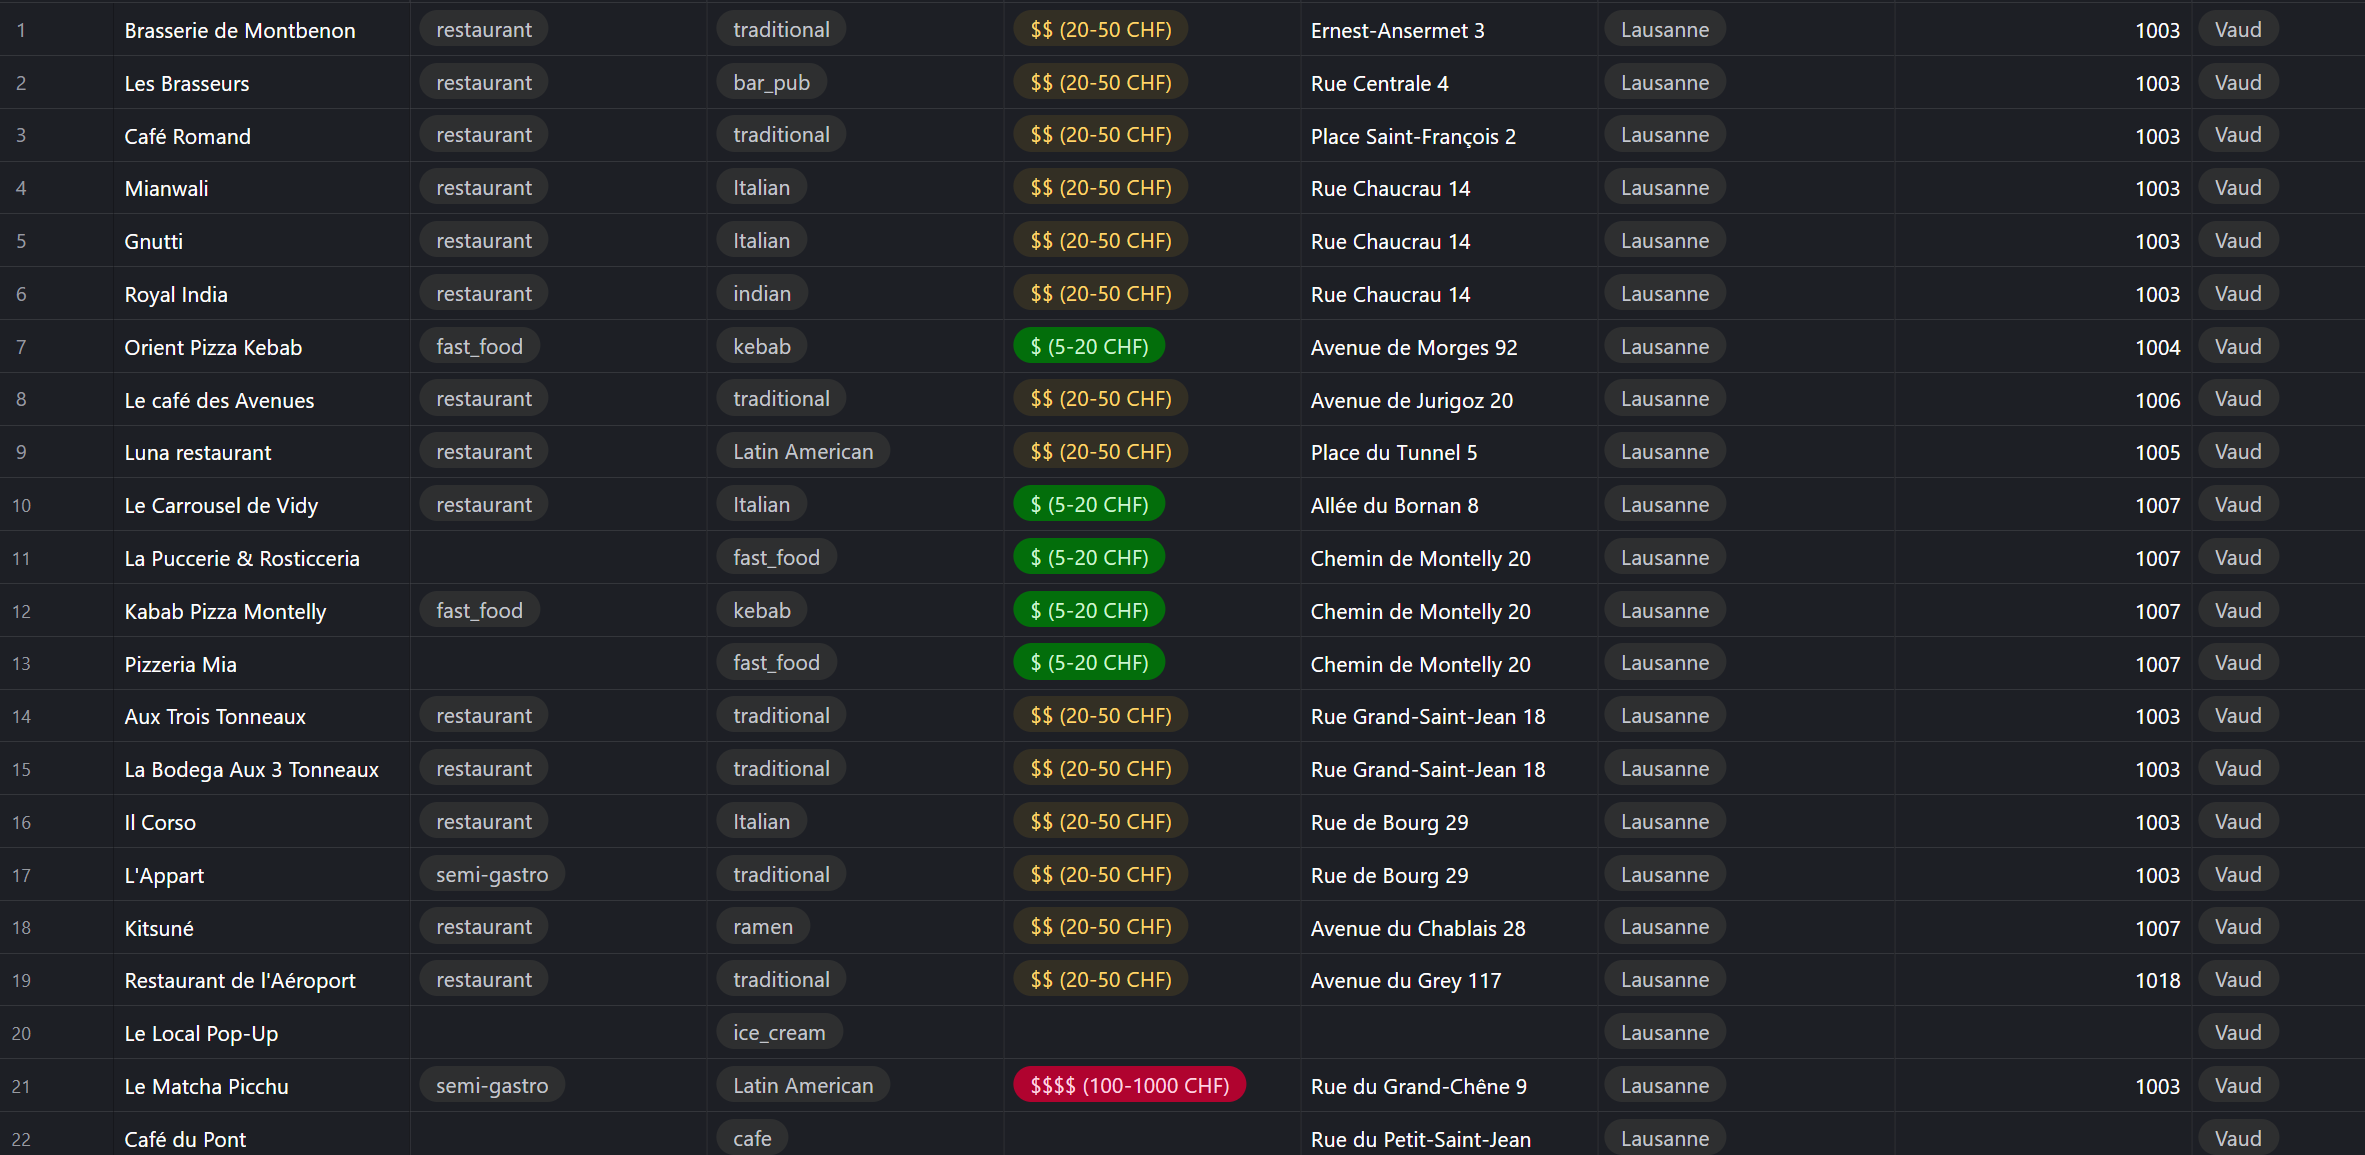Click the Lausanne tag in the Kitsuné row
The height and width of the screenshot is (1155, 2365).
pyautogui.click(x=1664, y=927)
